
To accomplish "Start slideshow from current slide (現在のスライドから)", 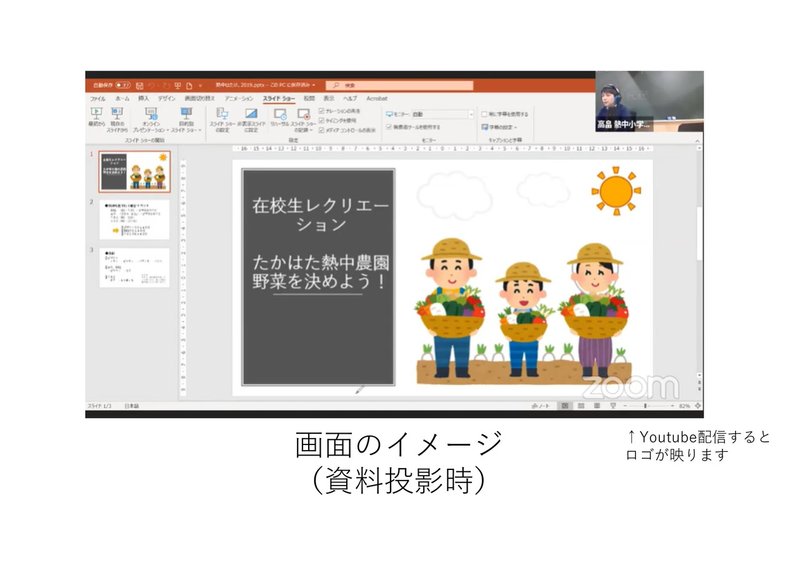I will tap(117, 120).
